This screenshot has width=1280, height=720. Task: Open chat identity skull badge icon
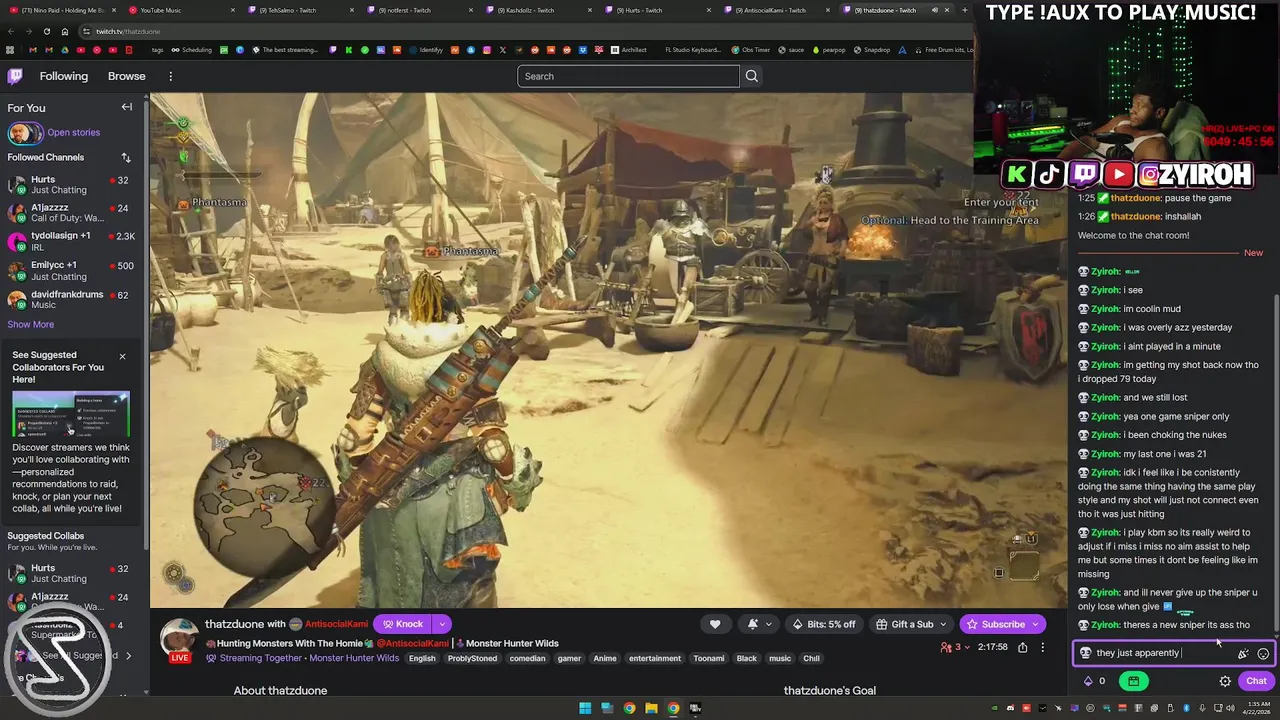tap(1085, 653)
